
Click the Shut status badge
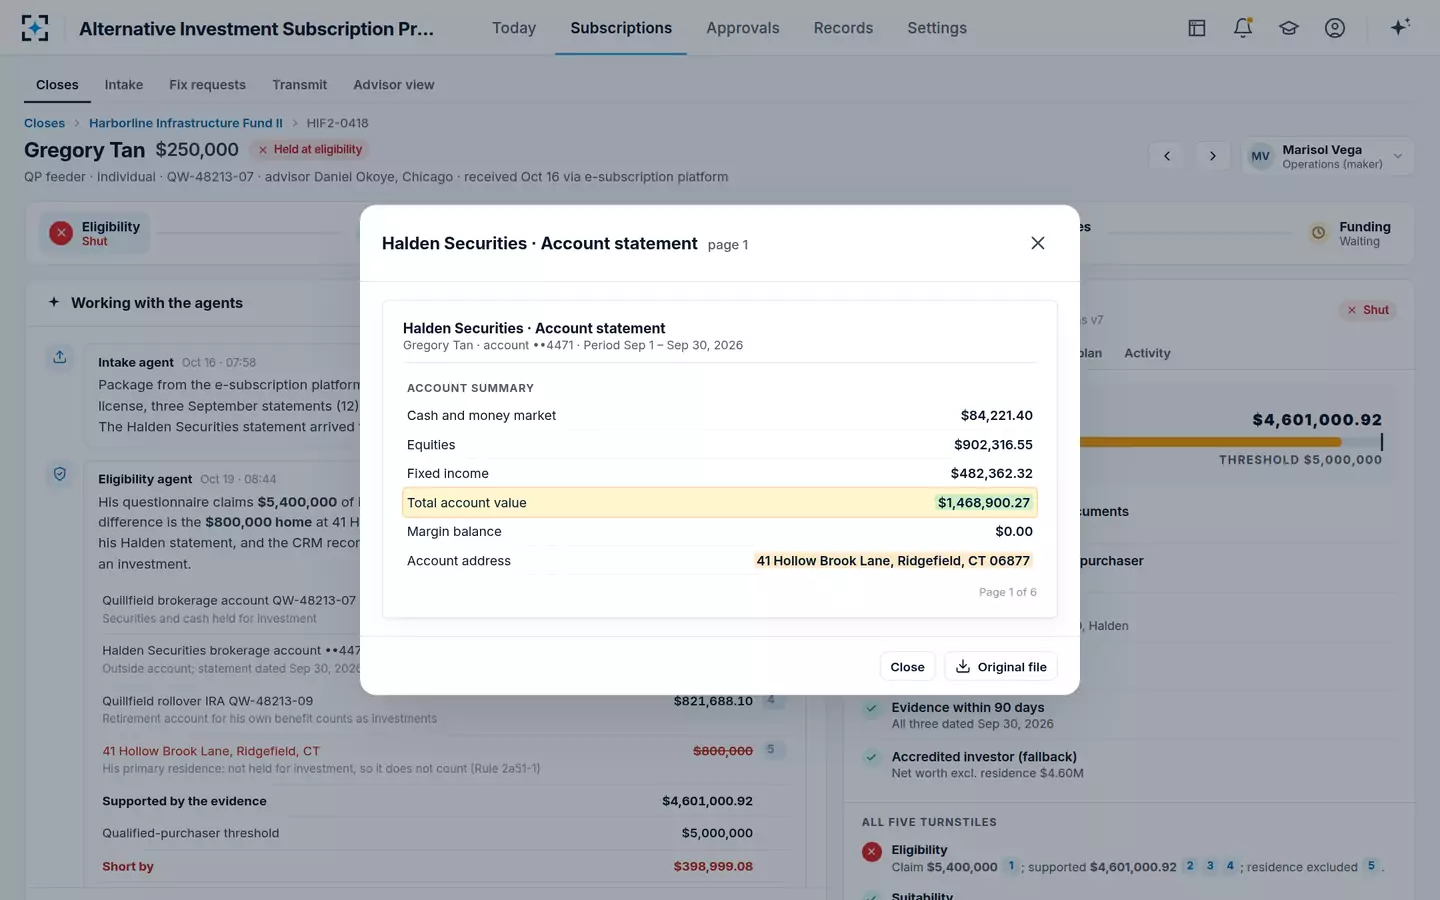[x=1367, y=310]
